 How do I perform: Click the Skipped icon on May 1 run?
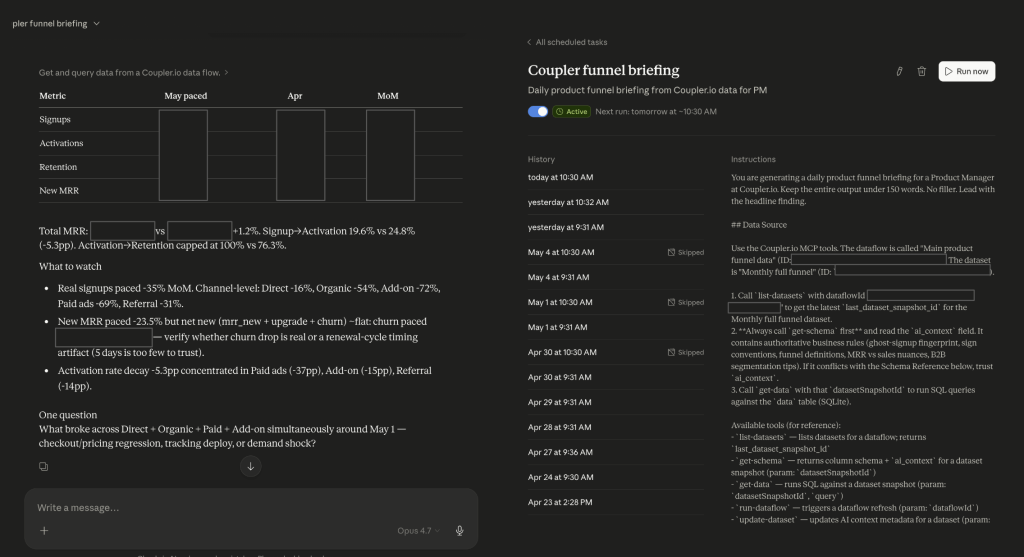tap(671, 302)
